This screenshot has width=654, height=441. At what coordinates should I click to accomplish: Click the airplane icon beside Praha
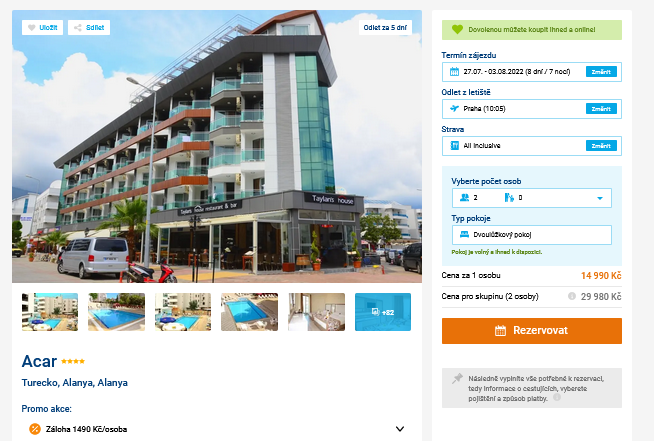454,108
